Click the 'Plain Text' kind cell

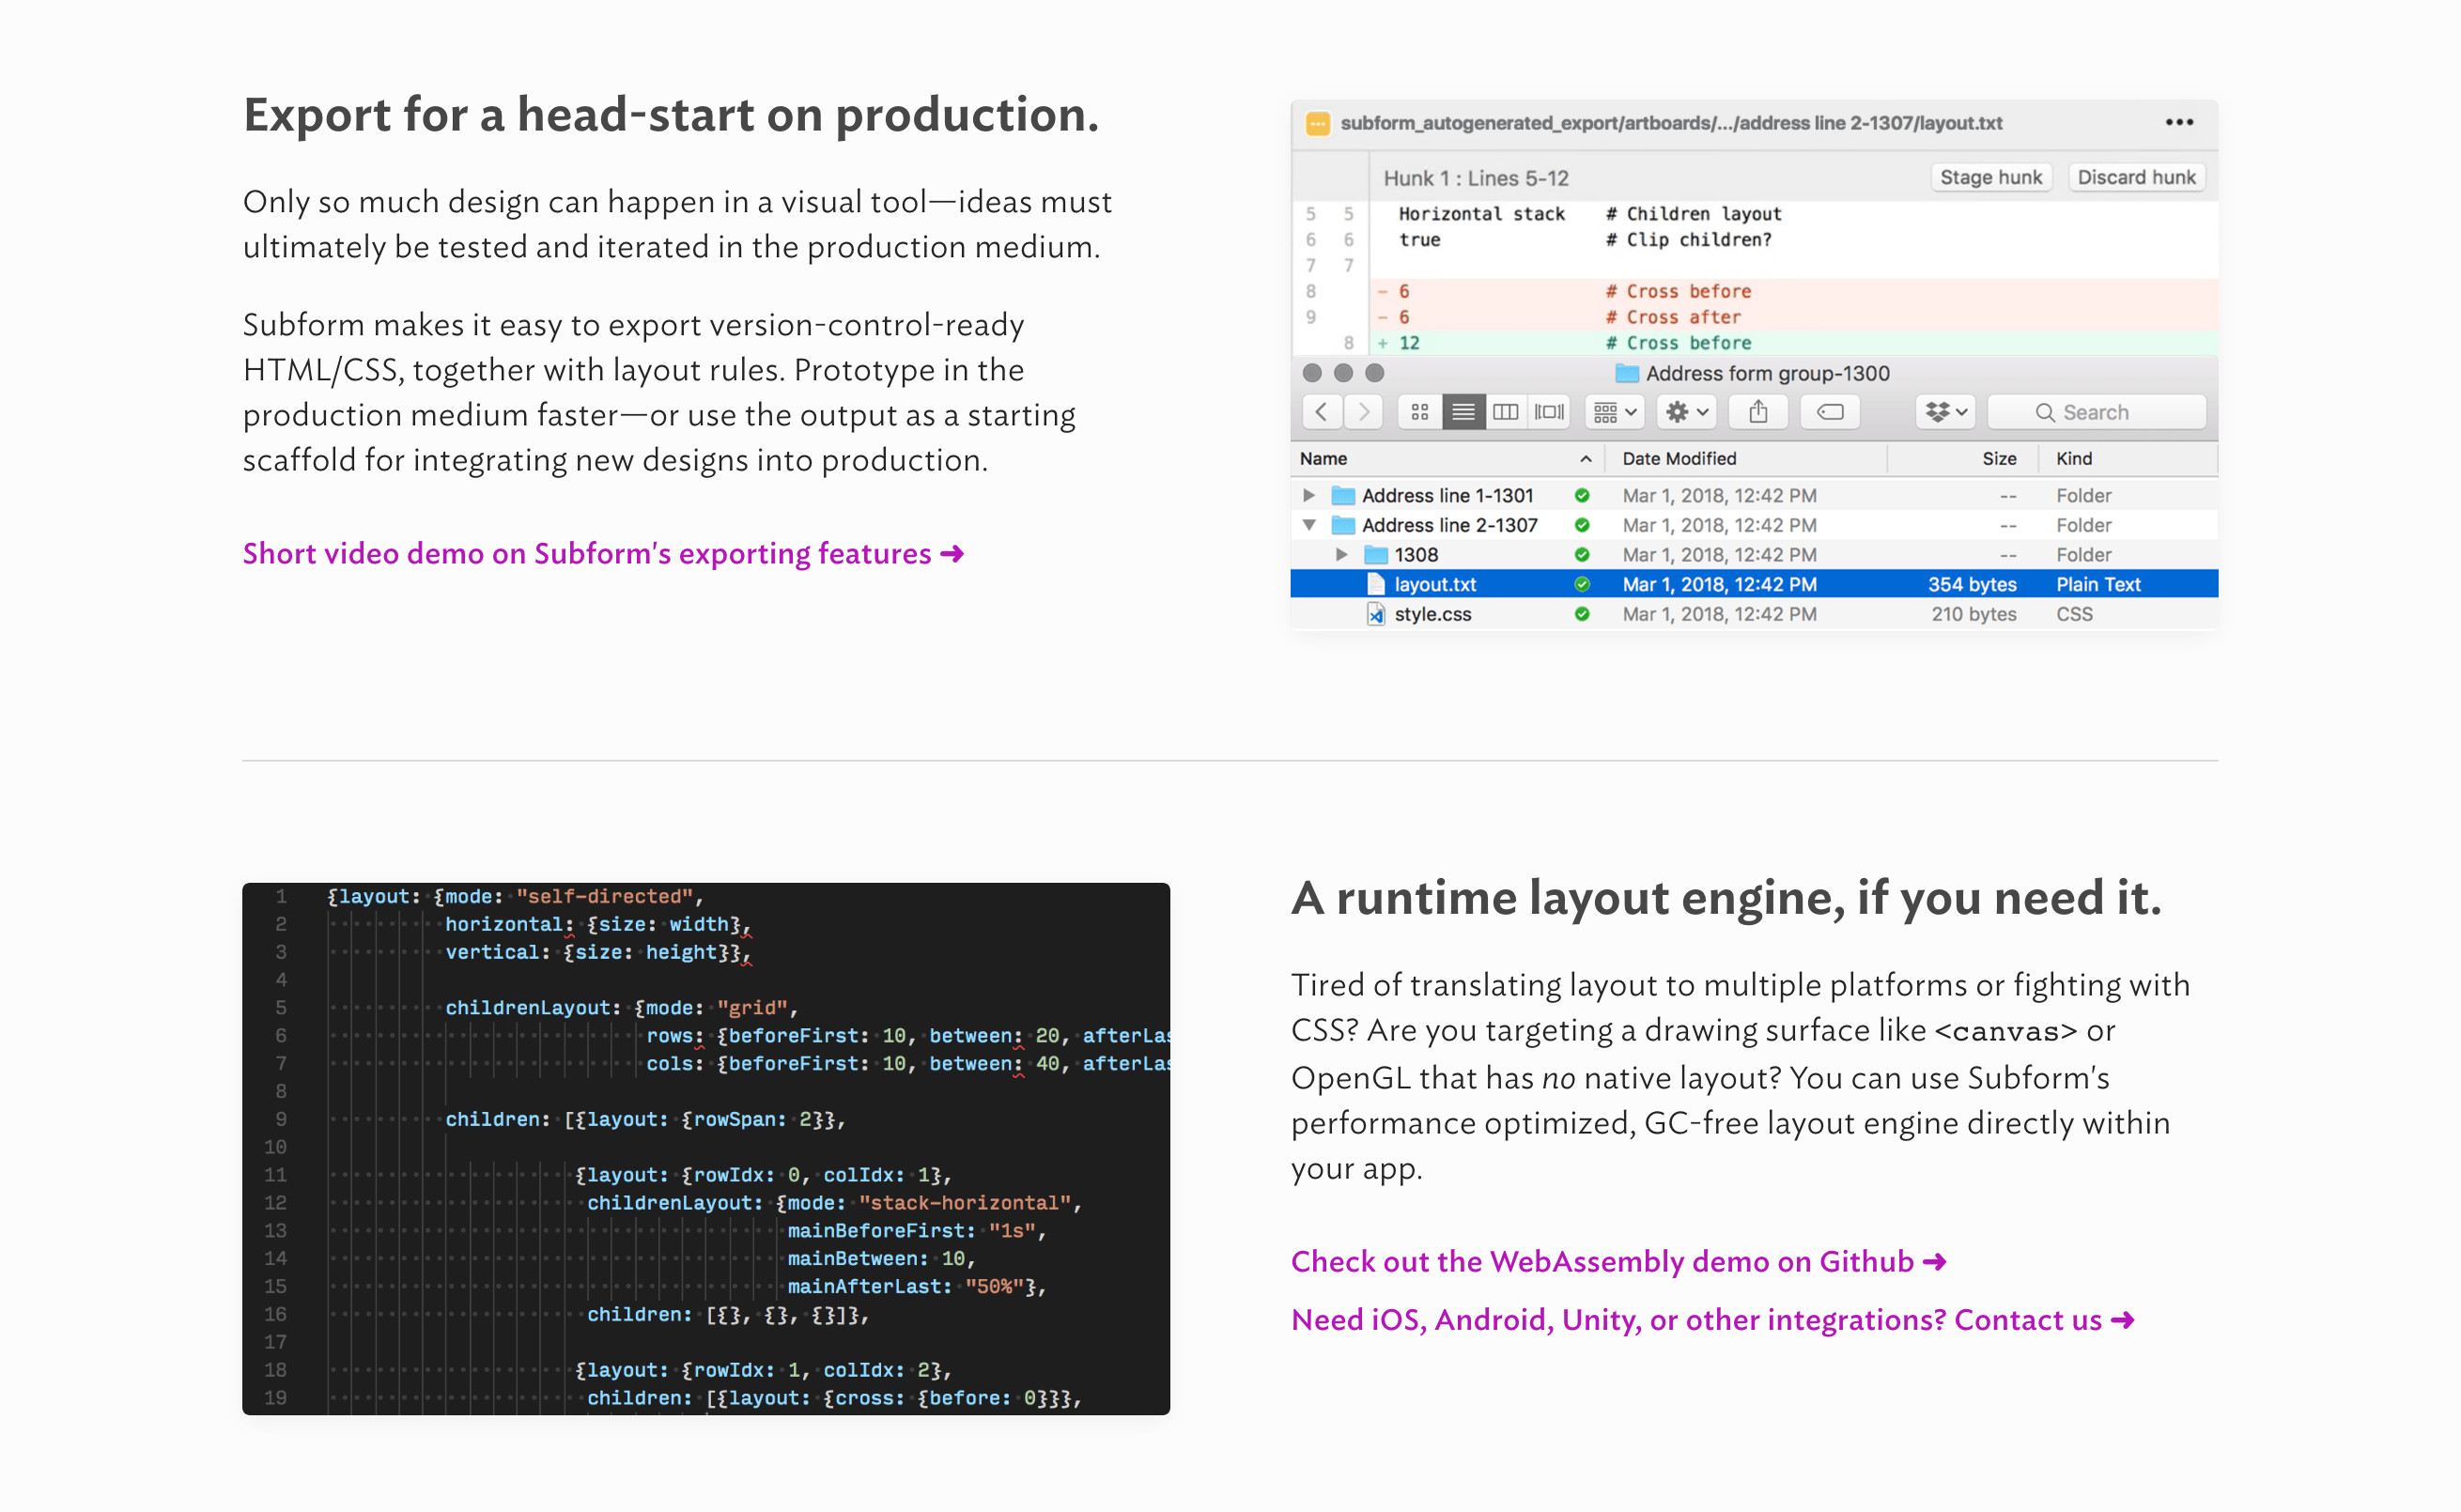point(2098,584)
